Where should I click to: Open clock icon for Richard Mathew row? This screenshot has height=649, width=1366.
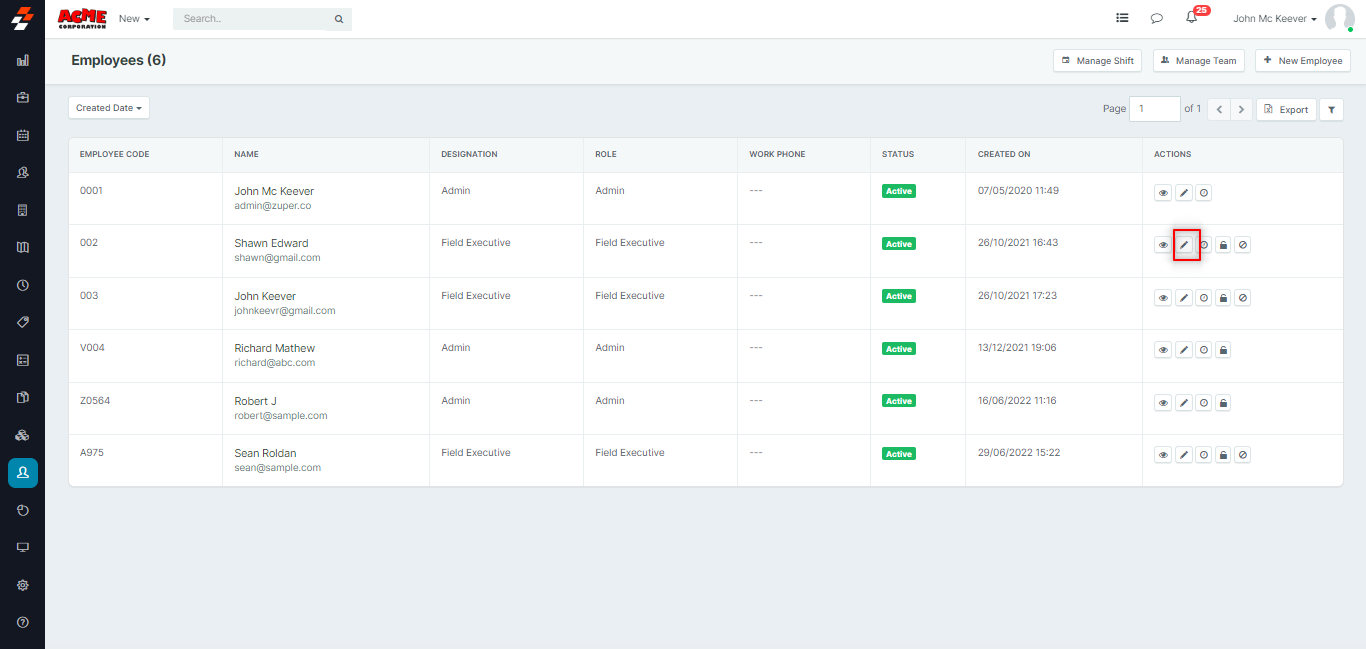[x=1204, y=350]
